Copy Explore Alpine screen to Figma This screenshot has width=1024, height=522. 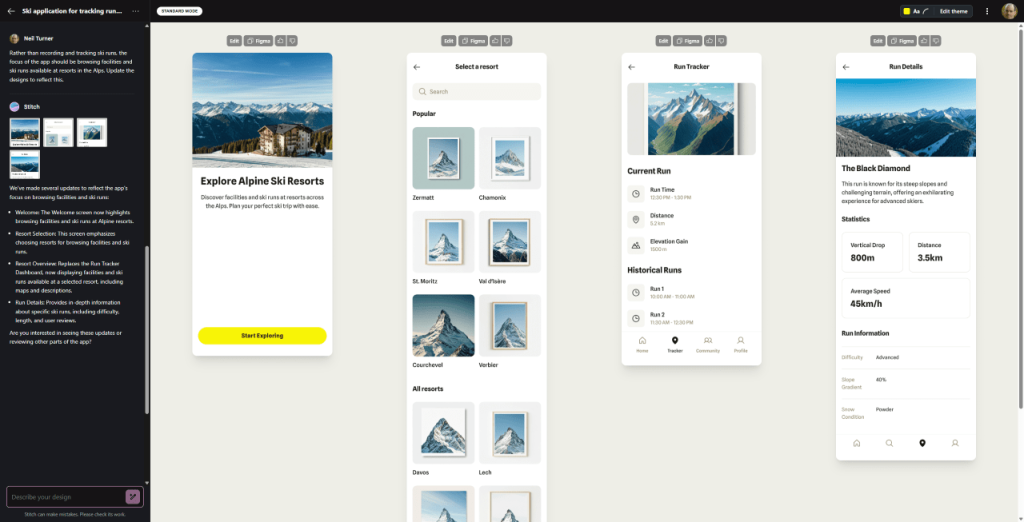point(259,41)
